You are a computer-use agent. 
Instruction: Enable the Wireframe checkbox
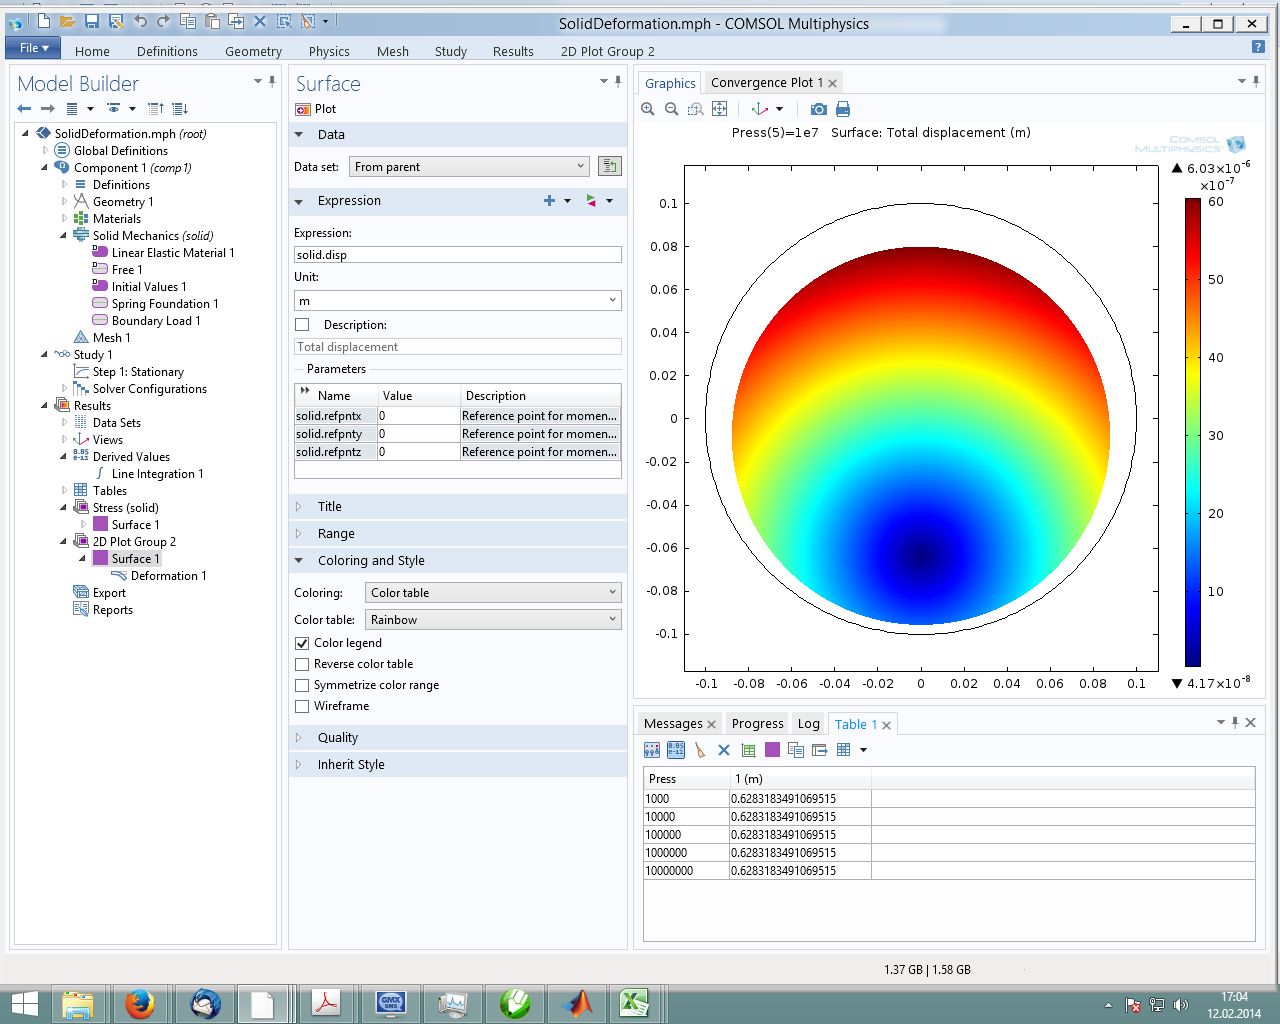point(302,706)
